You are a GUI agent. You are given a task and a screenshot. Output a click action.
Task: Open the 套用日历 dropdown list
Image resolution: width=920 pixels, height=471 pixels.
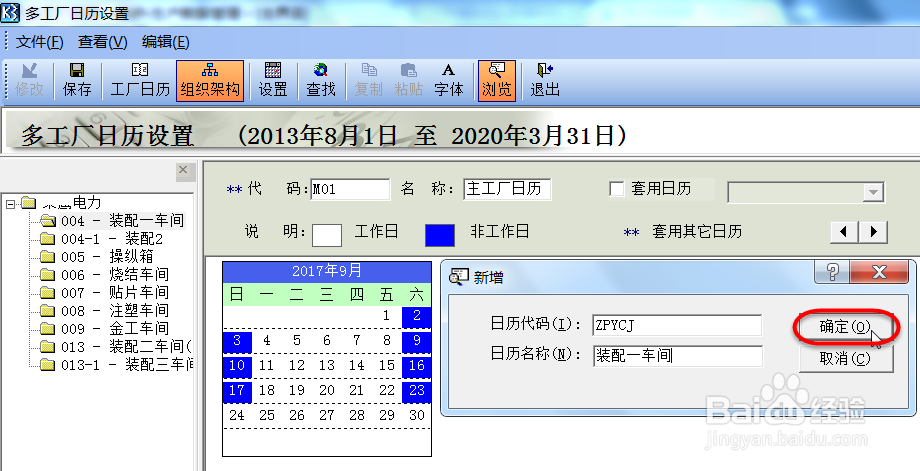pyautogui.click(x=874, y=192)
